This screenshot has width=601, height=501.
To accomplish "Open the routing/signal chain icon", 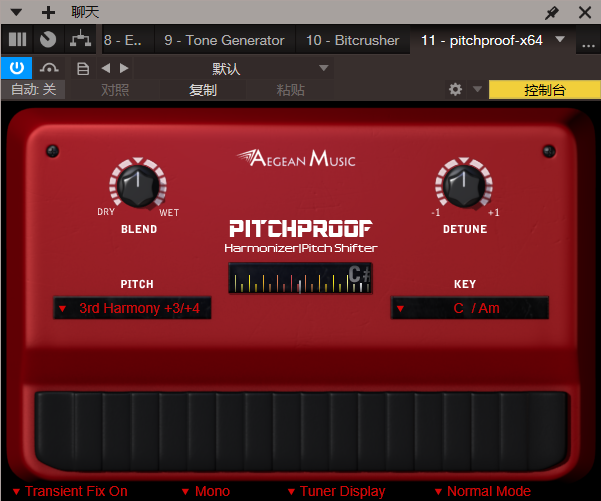I will tap(80, 39).
